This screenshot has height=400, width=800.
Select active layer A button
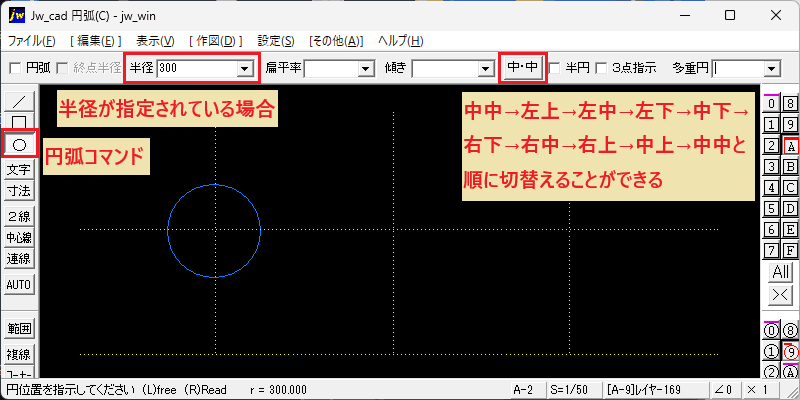tap(790, 146)
